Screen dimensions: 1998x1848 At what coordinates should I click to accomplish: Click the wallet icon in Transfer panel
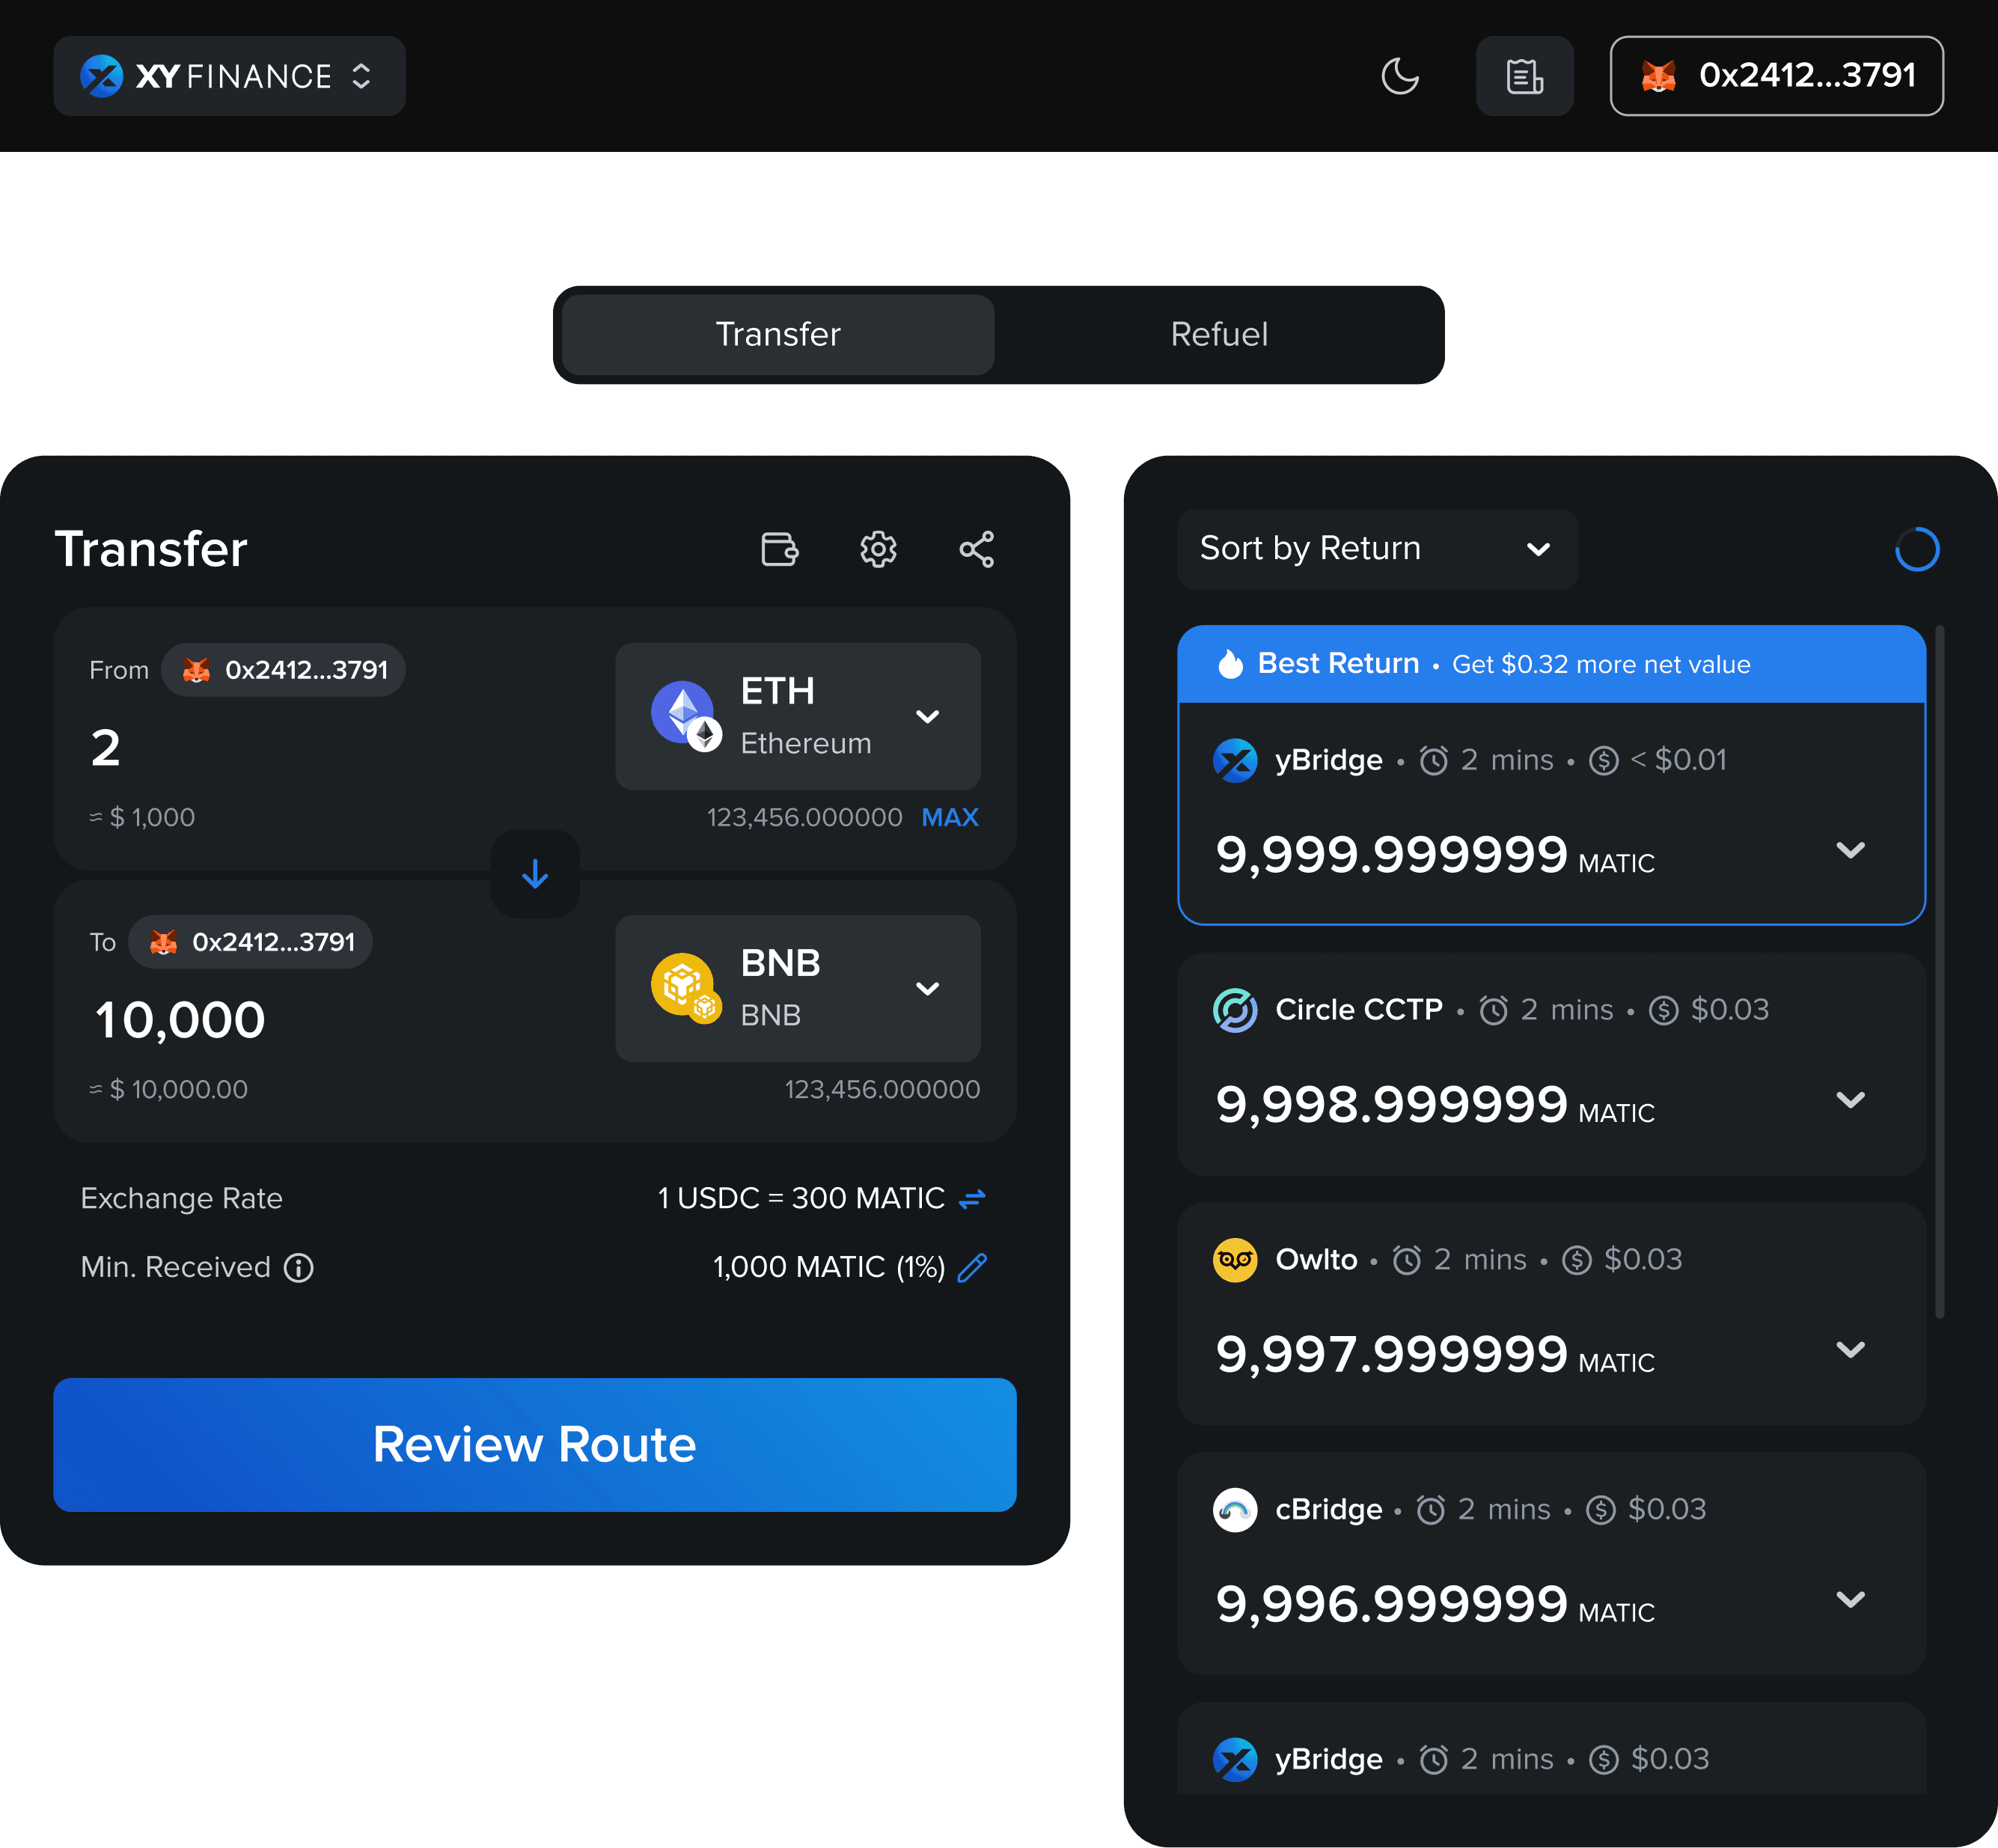coord(779,549)
